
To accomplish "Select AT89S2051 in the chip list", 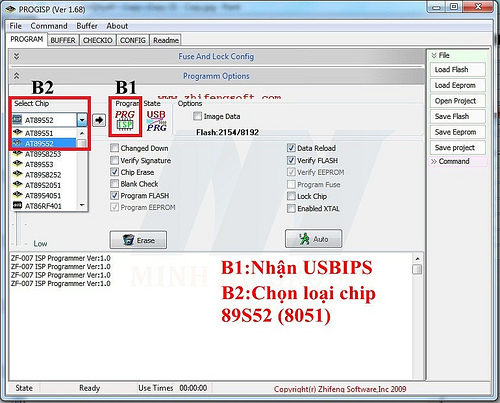I will [x=44, y=185].
